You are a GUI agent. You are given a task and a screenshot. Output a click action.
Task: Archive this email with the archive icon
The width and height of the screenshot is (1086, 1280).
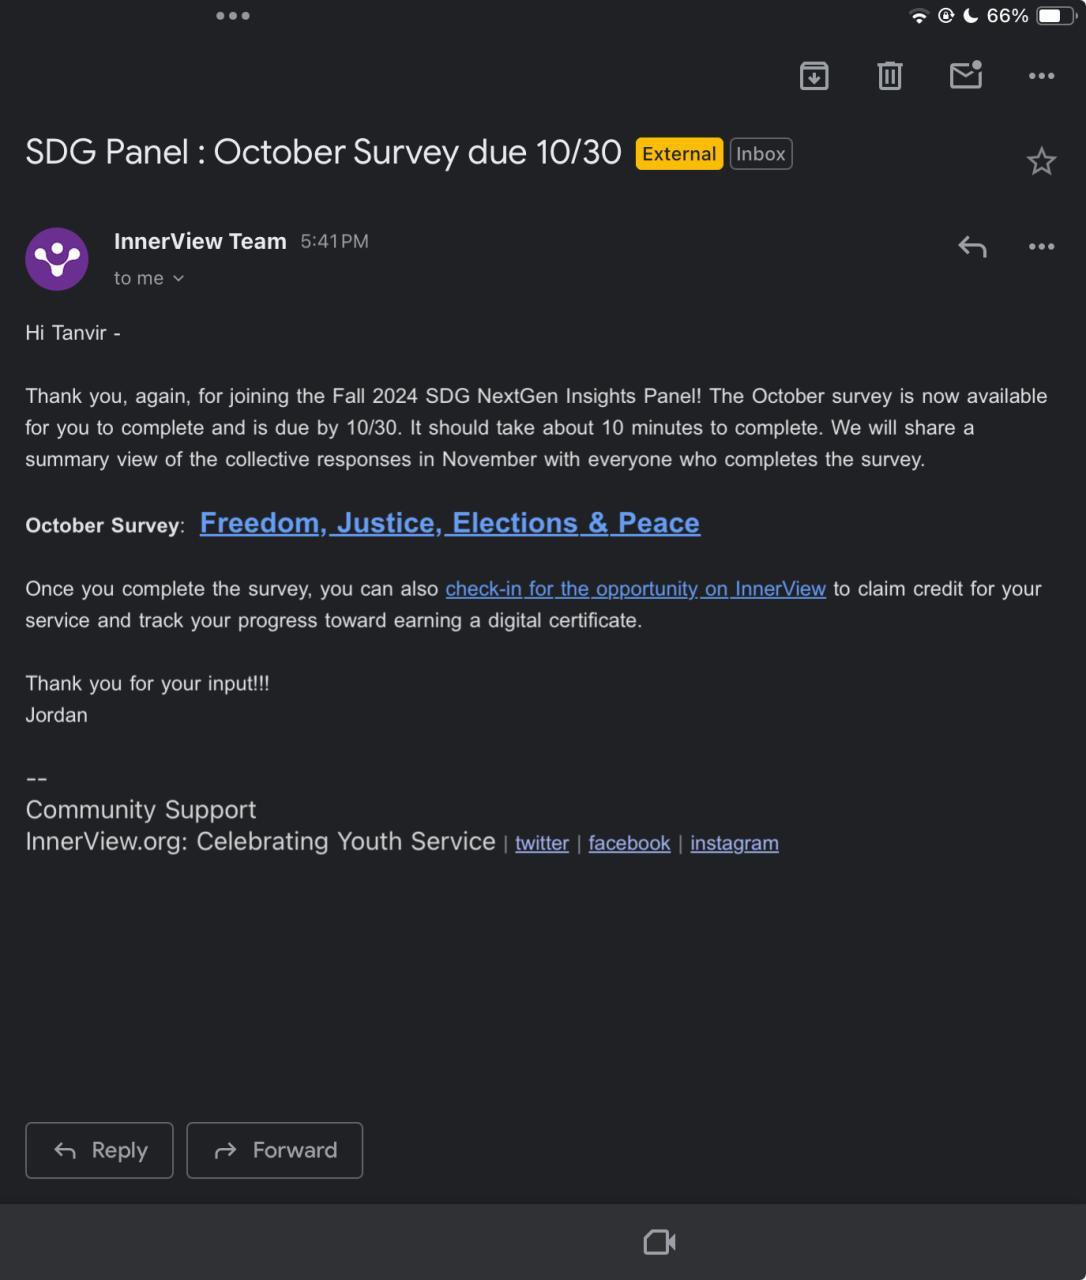coord(814,76)
